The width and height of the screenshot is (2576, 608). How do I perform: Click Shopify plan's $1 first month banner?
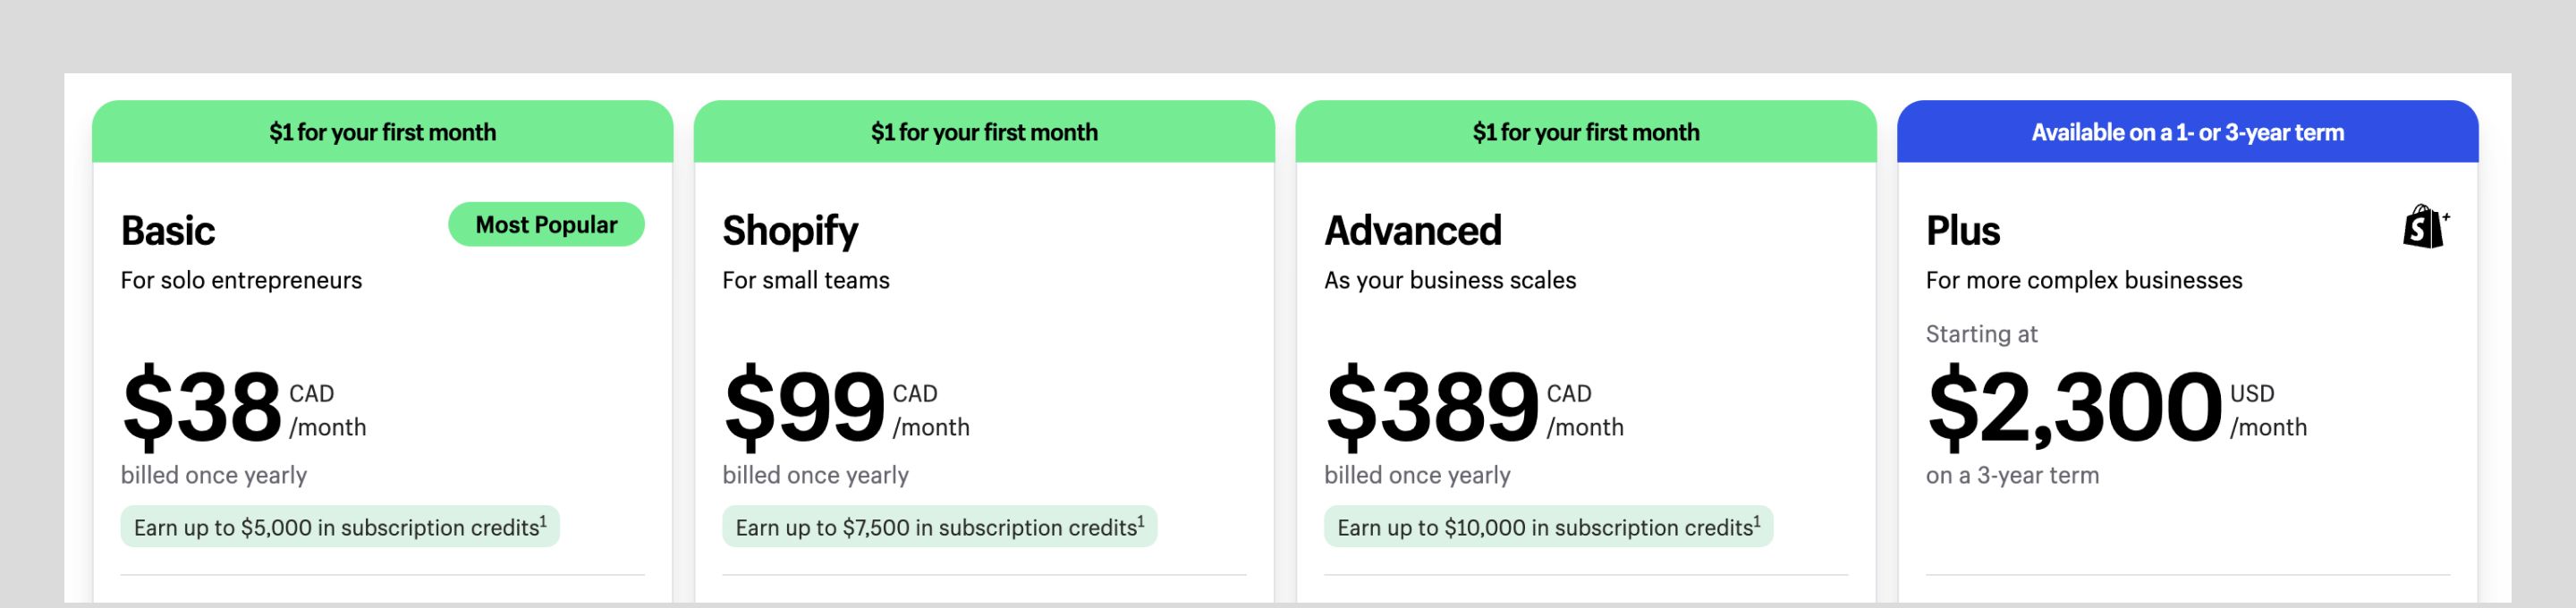pyautogui.click(x=984, y=132)
